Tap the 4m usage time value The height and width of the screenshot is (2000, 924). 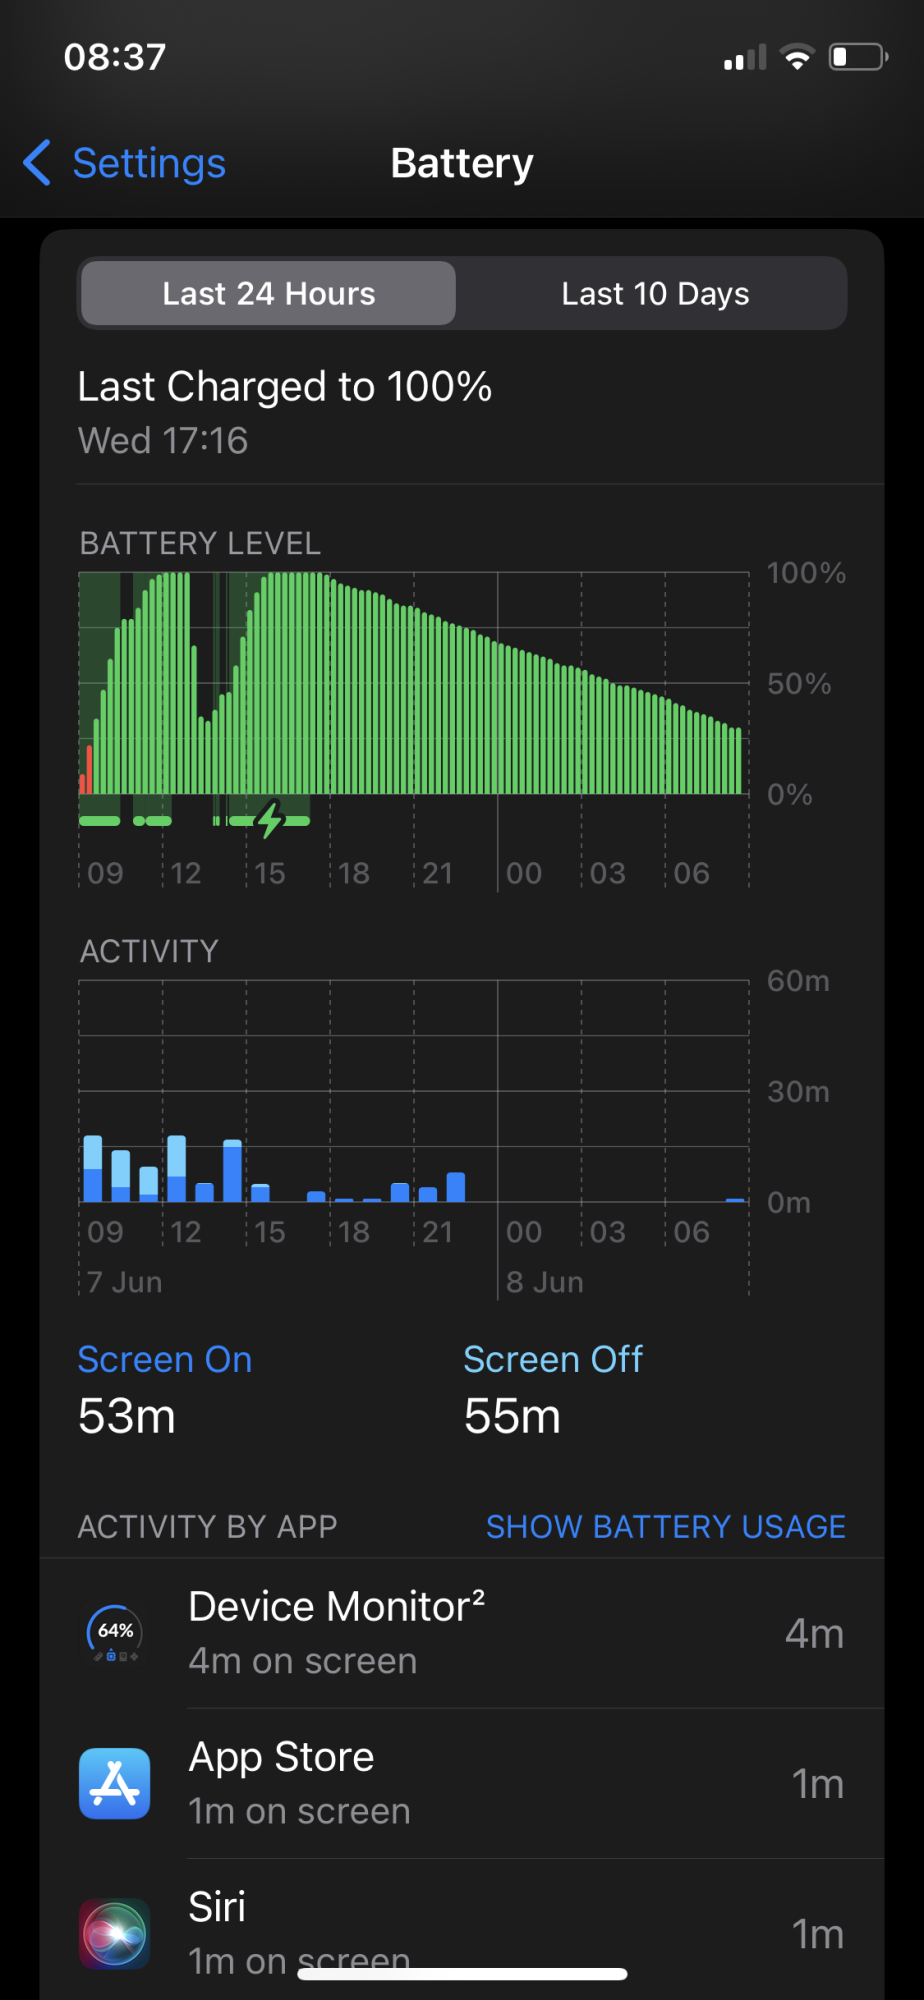[x=814, y=1633]
